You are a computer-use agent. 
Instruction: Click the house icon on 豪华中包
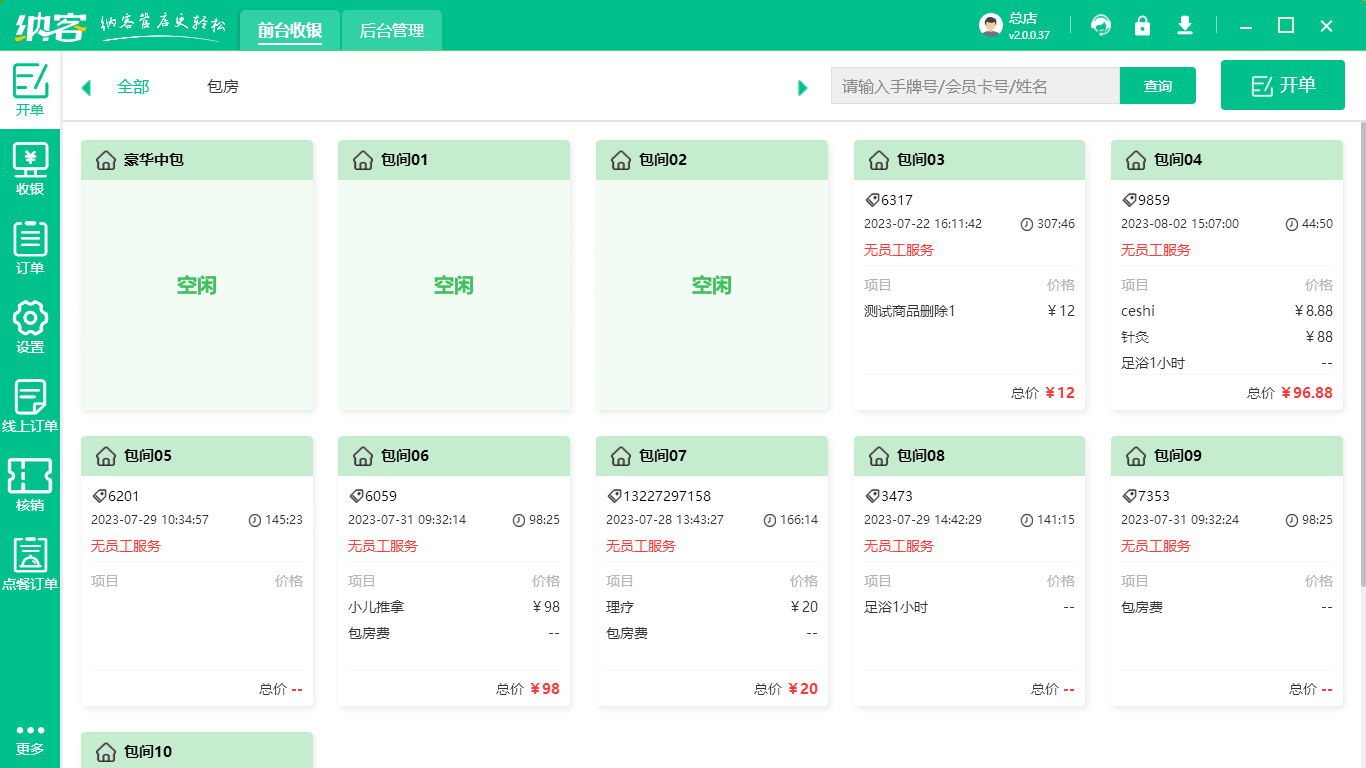(x=106, y=160)
